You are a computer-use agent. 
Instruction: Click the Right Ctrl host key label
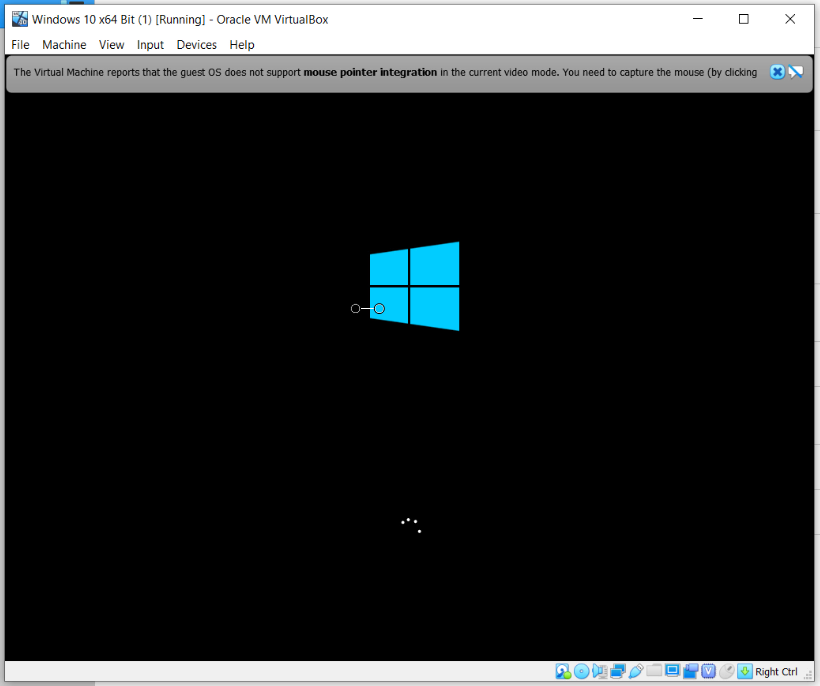pos(776,672)
